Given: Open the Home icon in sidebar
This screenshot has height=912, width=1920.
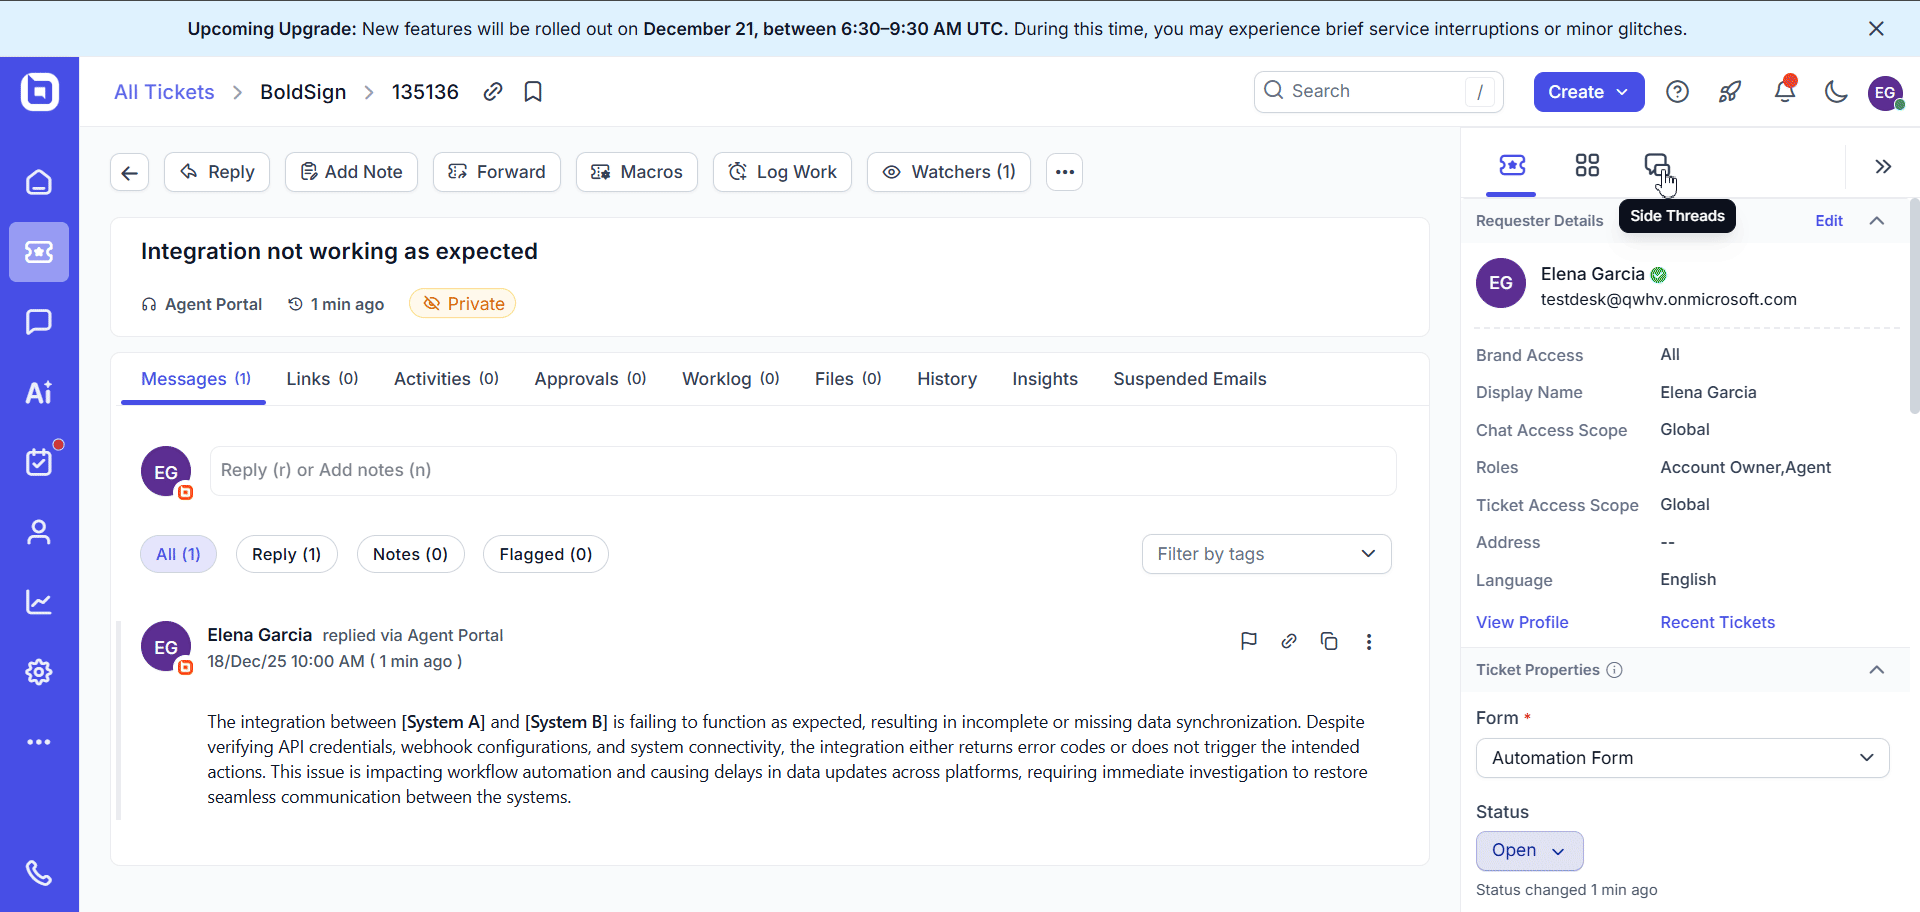Looking at the screenshot, I should click(39, 182).
